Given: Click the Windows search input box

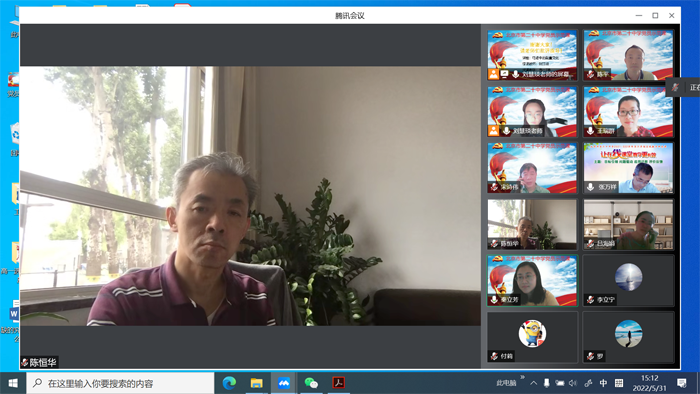Looking at the screenshot, I should [x=121, y=383].
